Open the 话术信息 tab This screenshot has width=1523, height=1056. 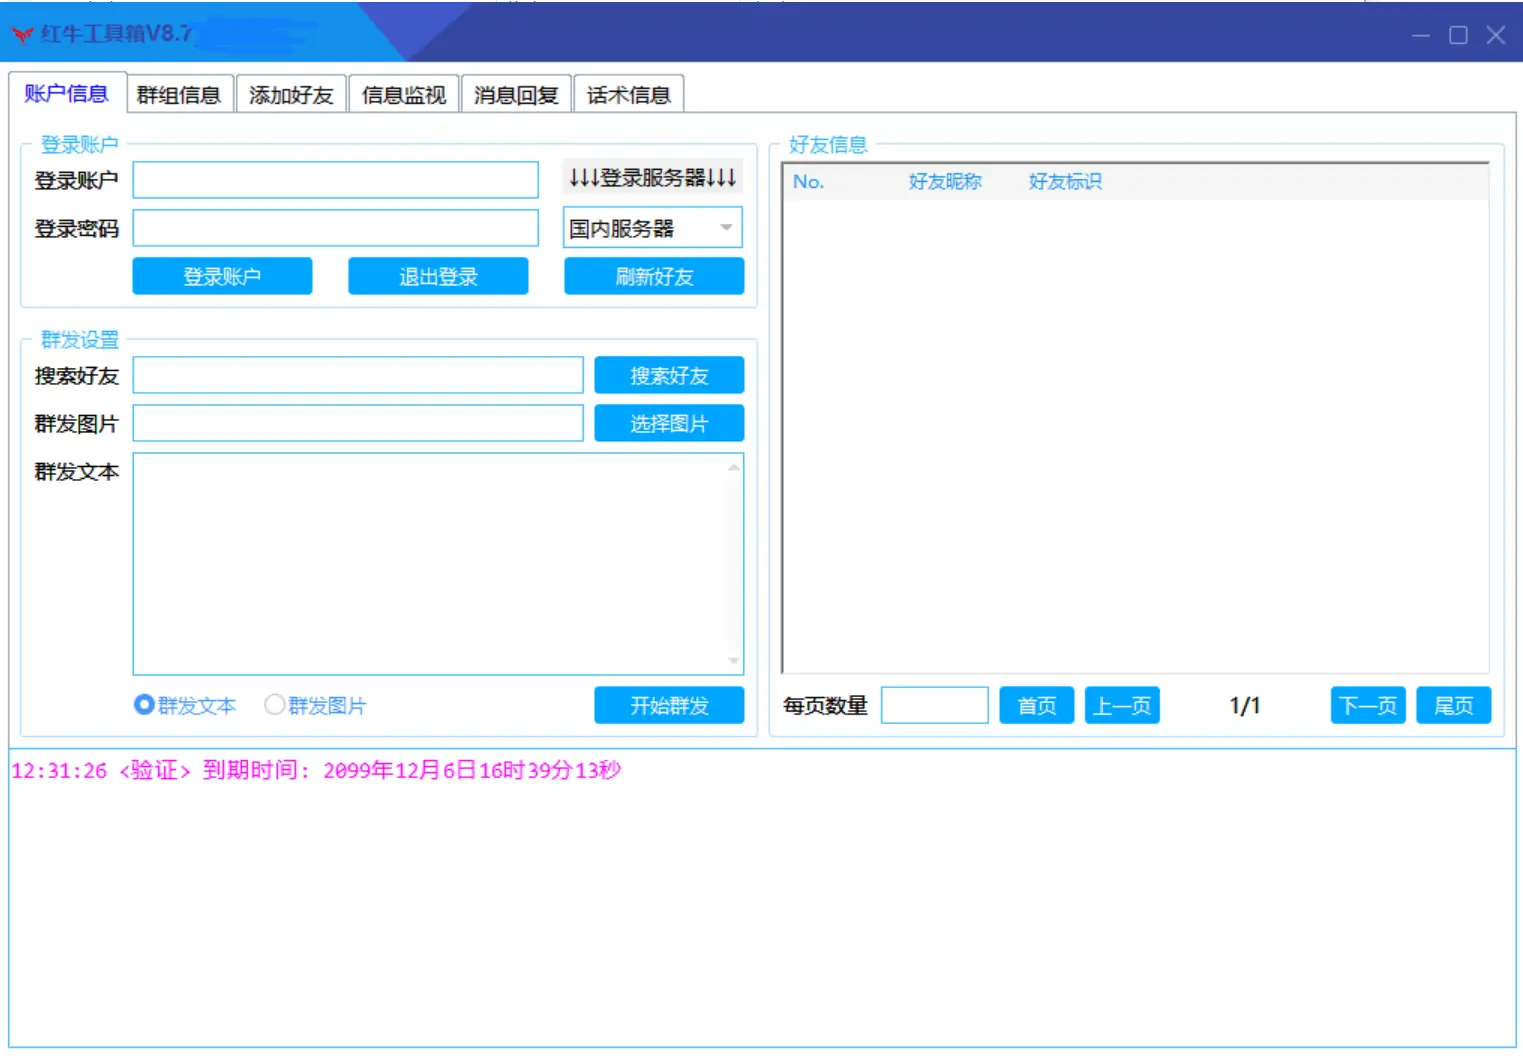[629, 95]
